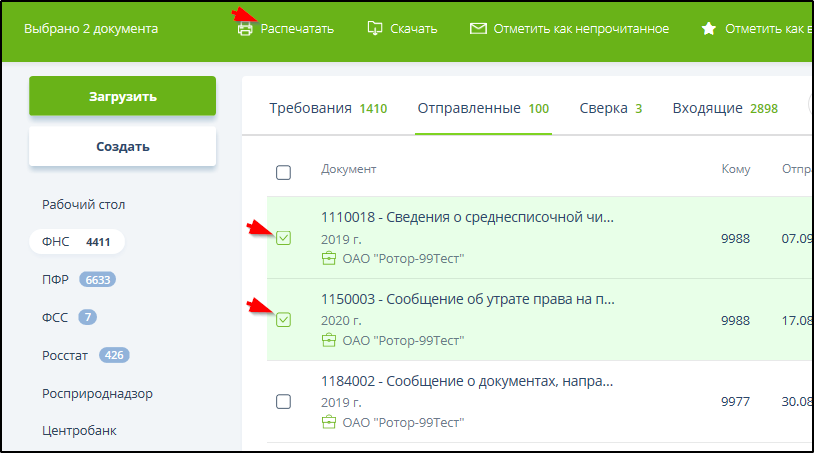Uncheck the 1150003 document checkbox
Image resolution: width=814 pixels, height=453 pixels.
(x=283, y=320)
